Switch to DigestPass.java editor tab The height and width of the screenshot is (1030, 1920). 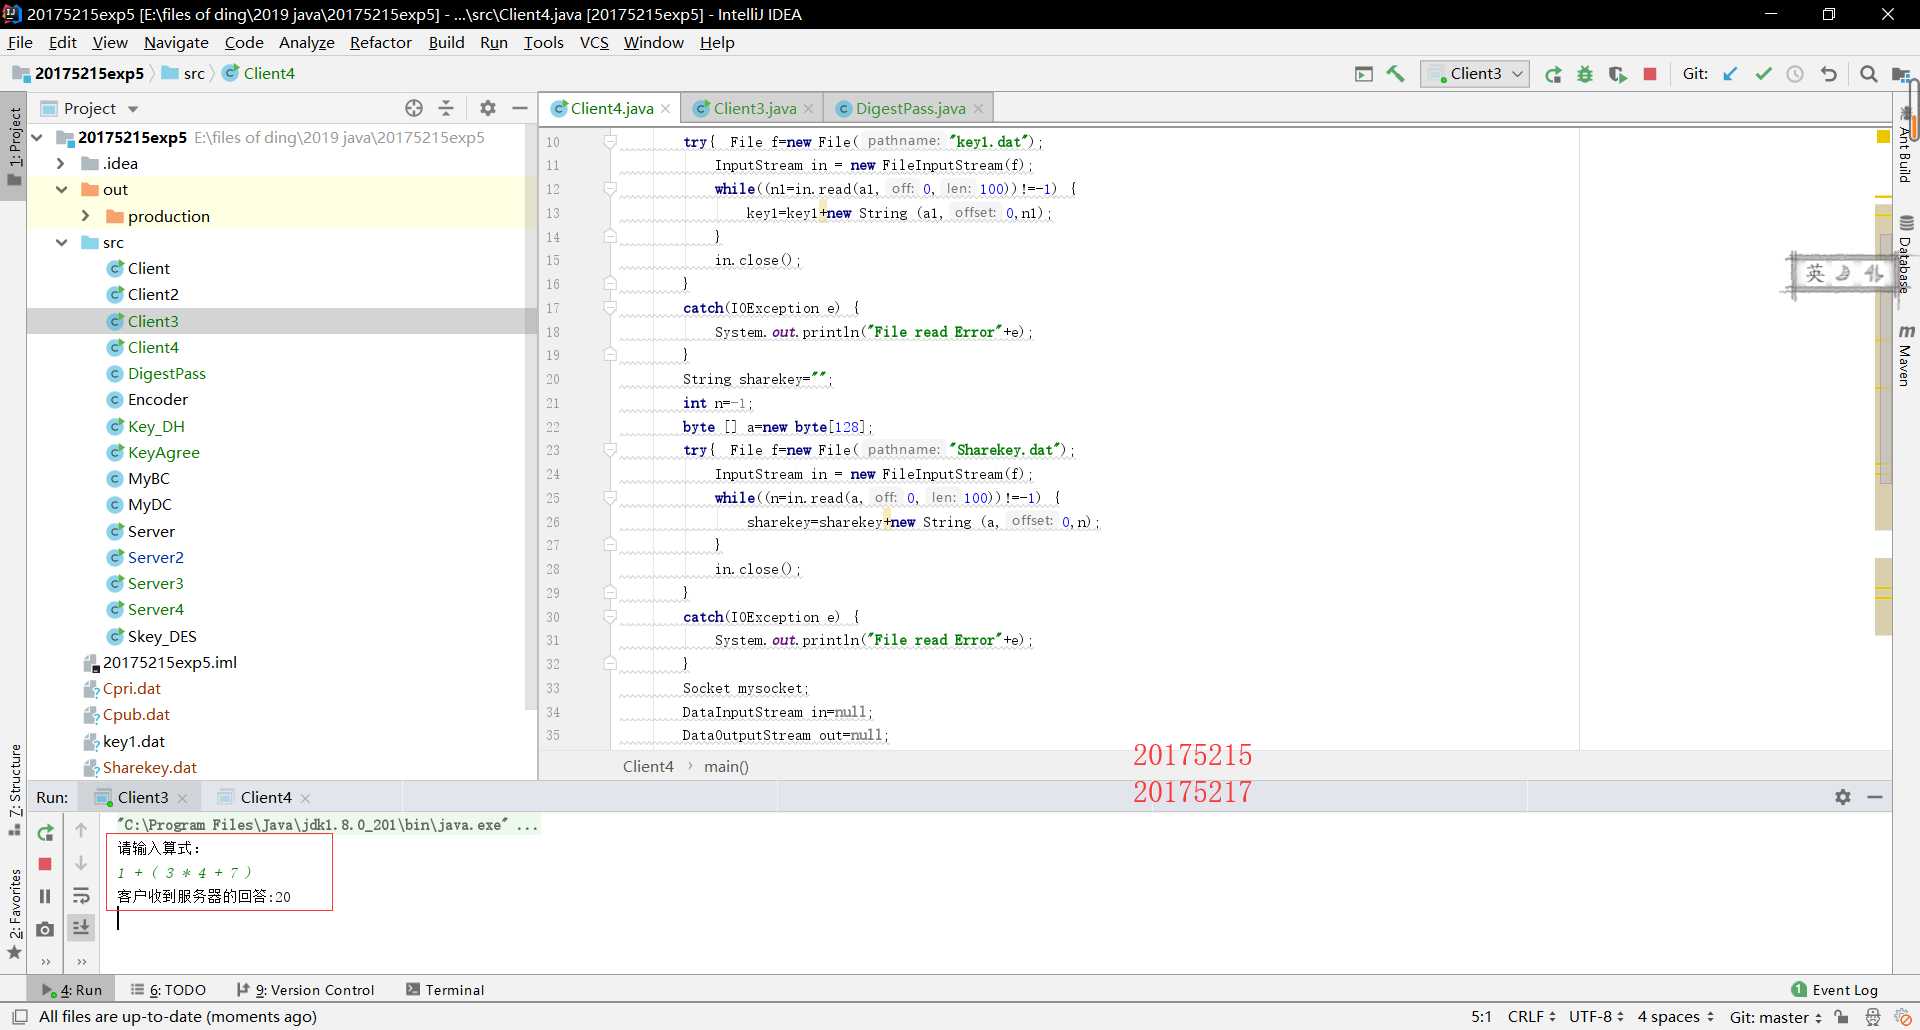[910, 108]
